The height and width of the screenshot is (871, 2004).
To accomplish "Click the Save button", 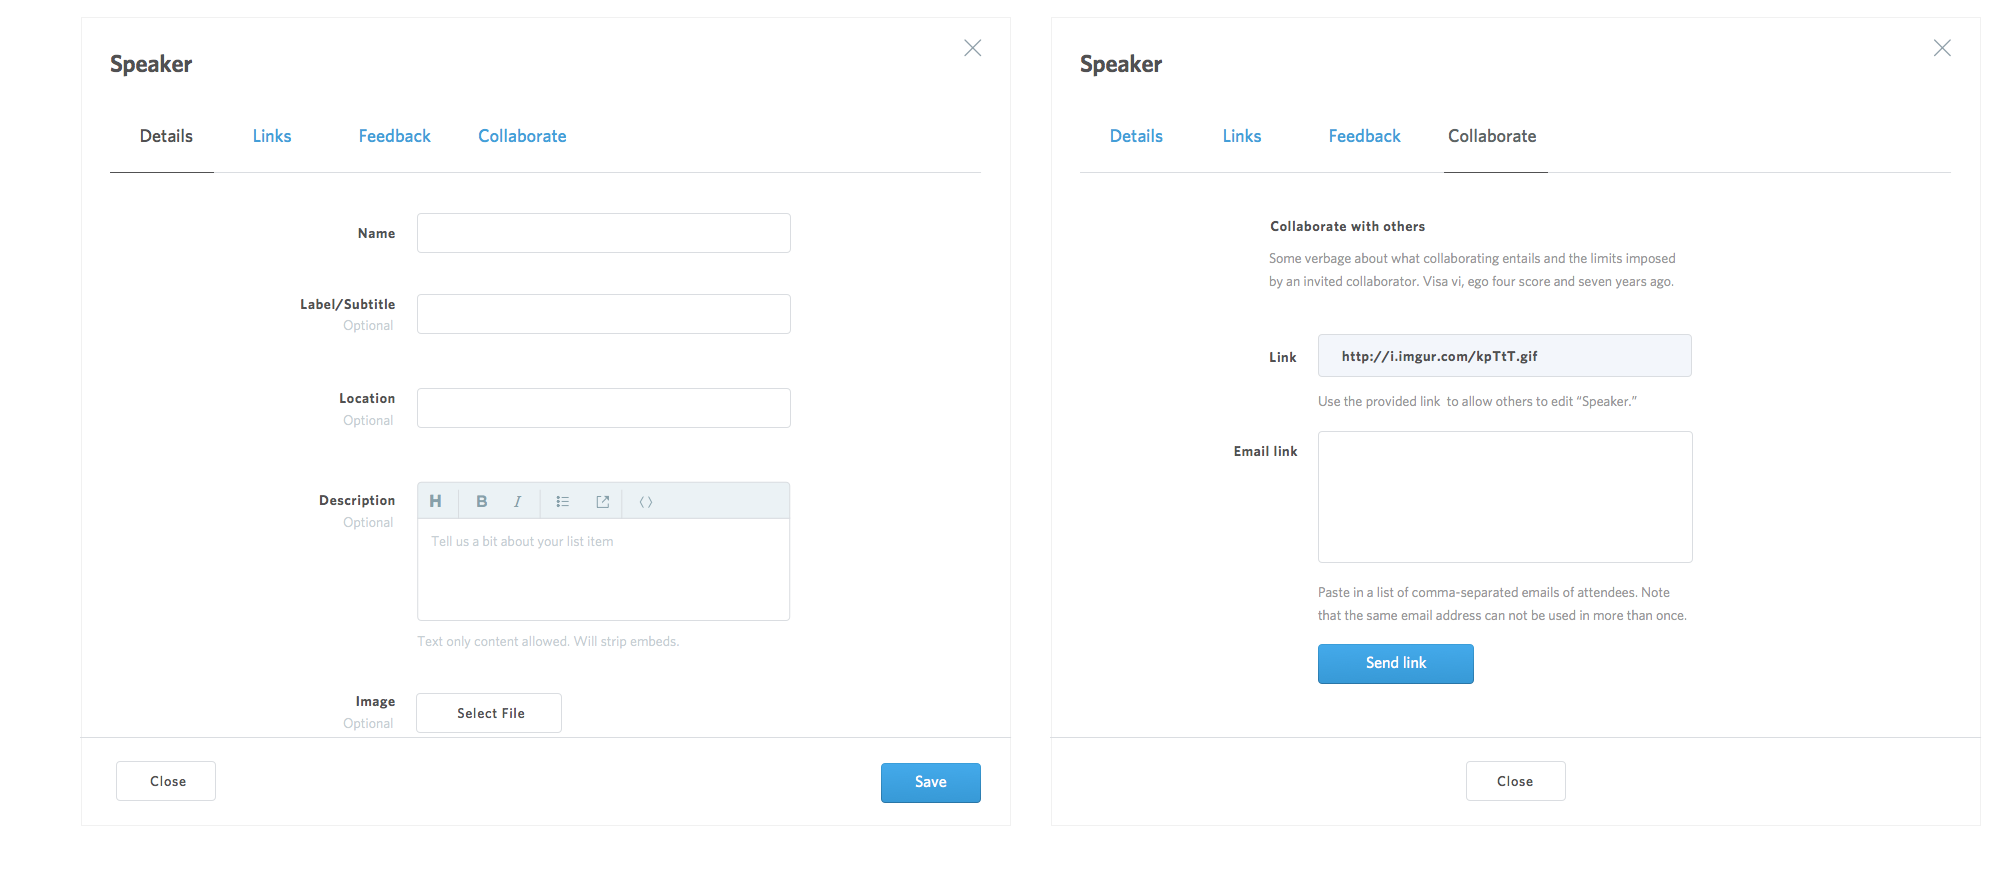I will 931,782.
